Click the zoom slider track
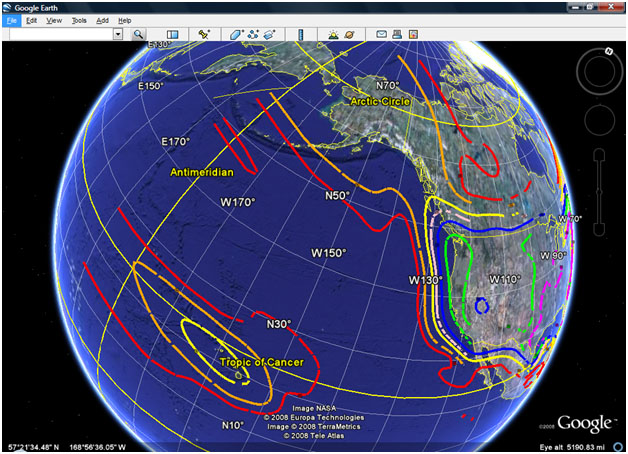The width and height of the screenshot is (628, 454). click(599, 192)
